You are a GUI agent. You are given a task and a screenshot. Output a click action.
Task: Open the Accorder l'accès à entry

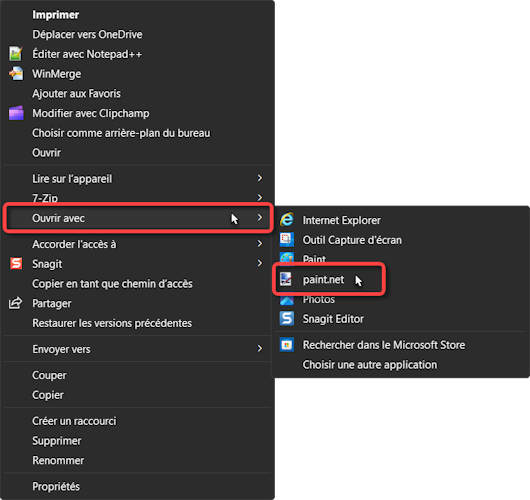click(138, 244)
